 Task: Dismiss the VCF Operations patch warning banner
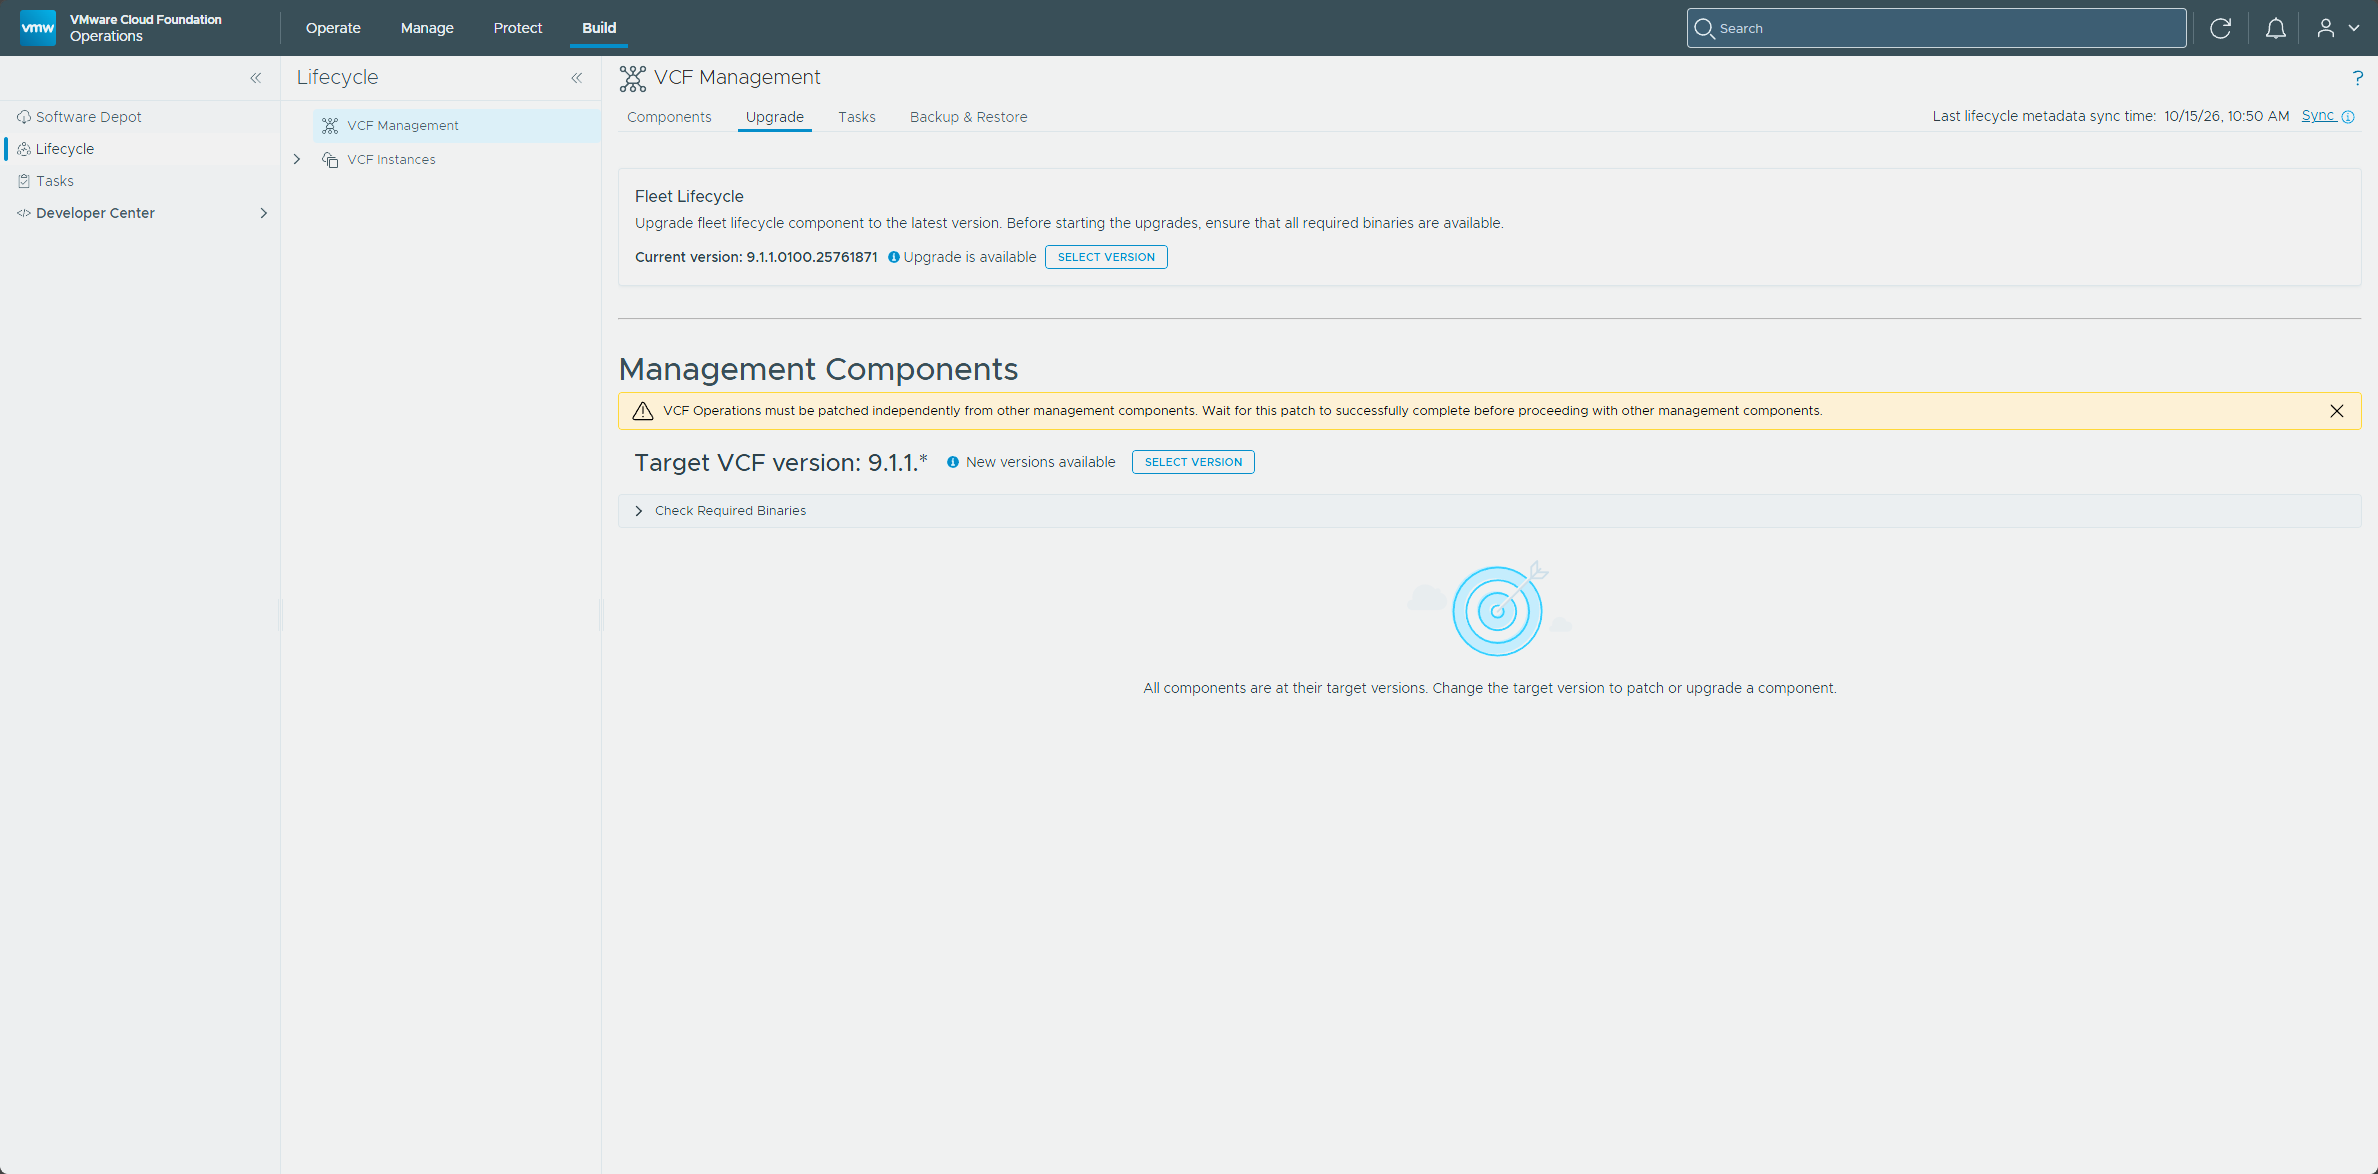[x=2336, y=411]
